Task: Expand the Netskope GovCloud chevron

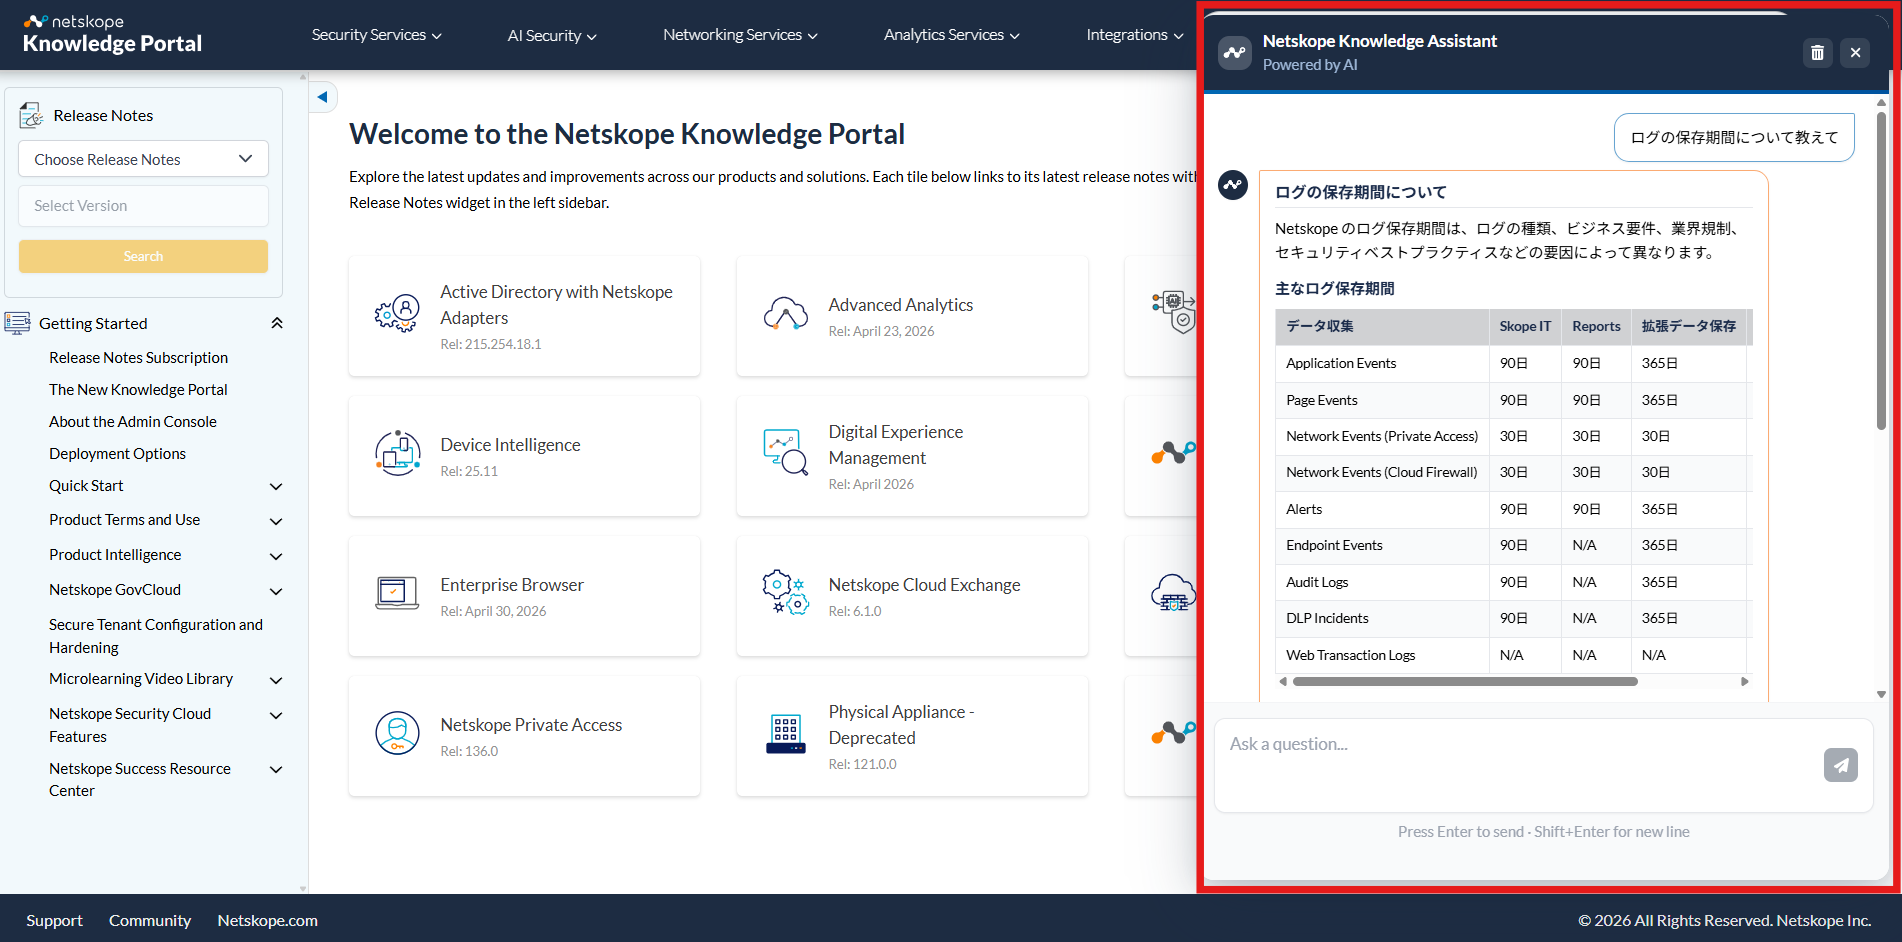Action: pyautogui.click(x=276, y=592)
